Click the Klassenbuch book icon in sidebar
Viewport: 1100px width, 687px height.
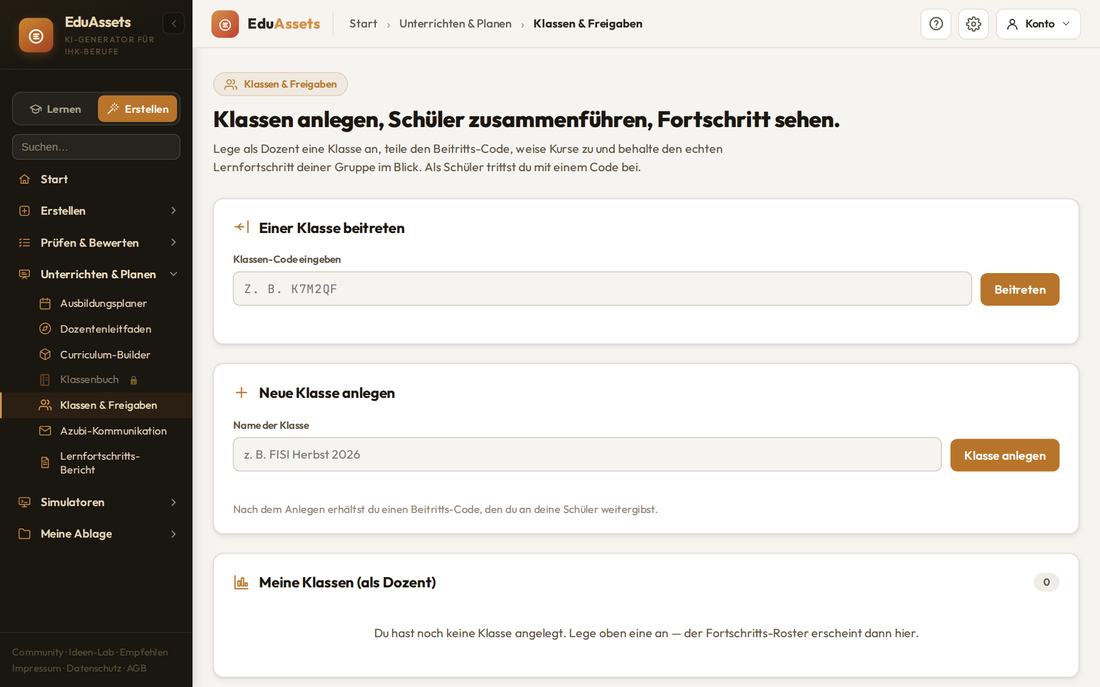[45, 380]
